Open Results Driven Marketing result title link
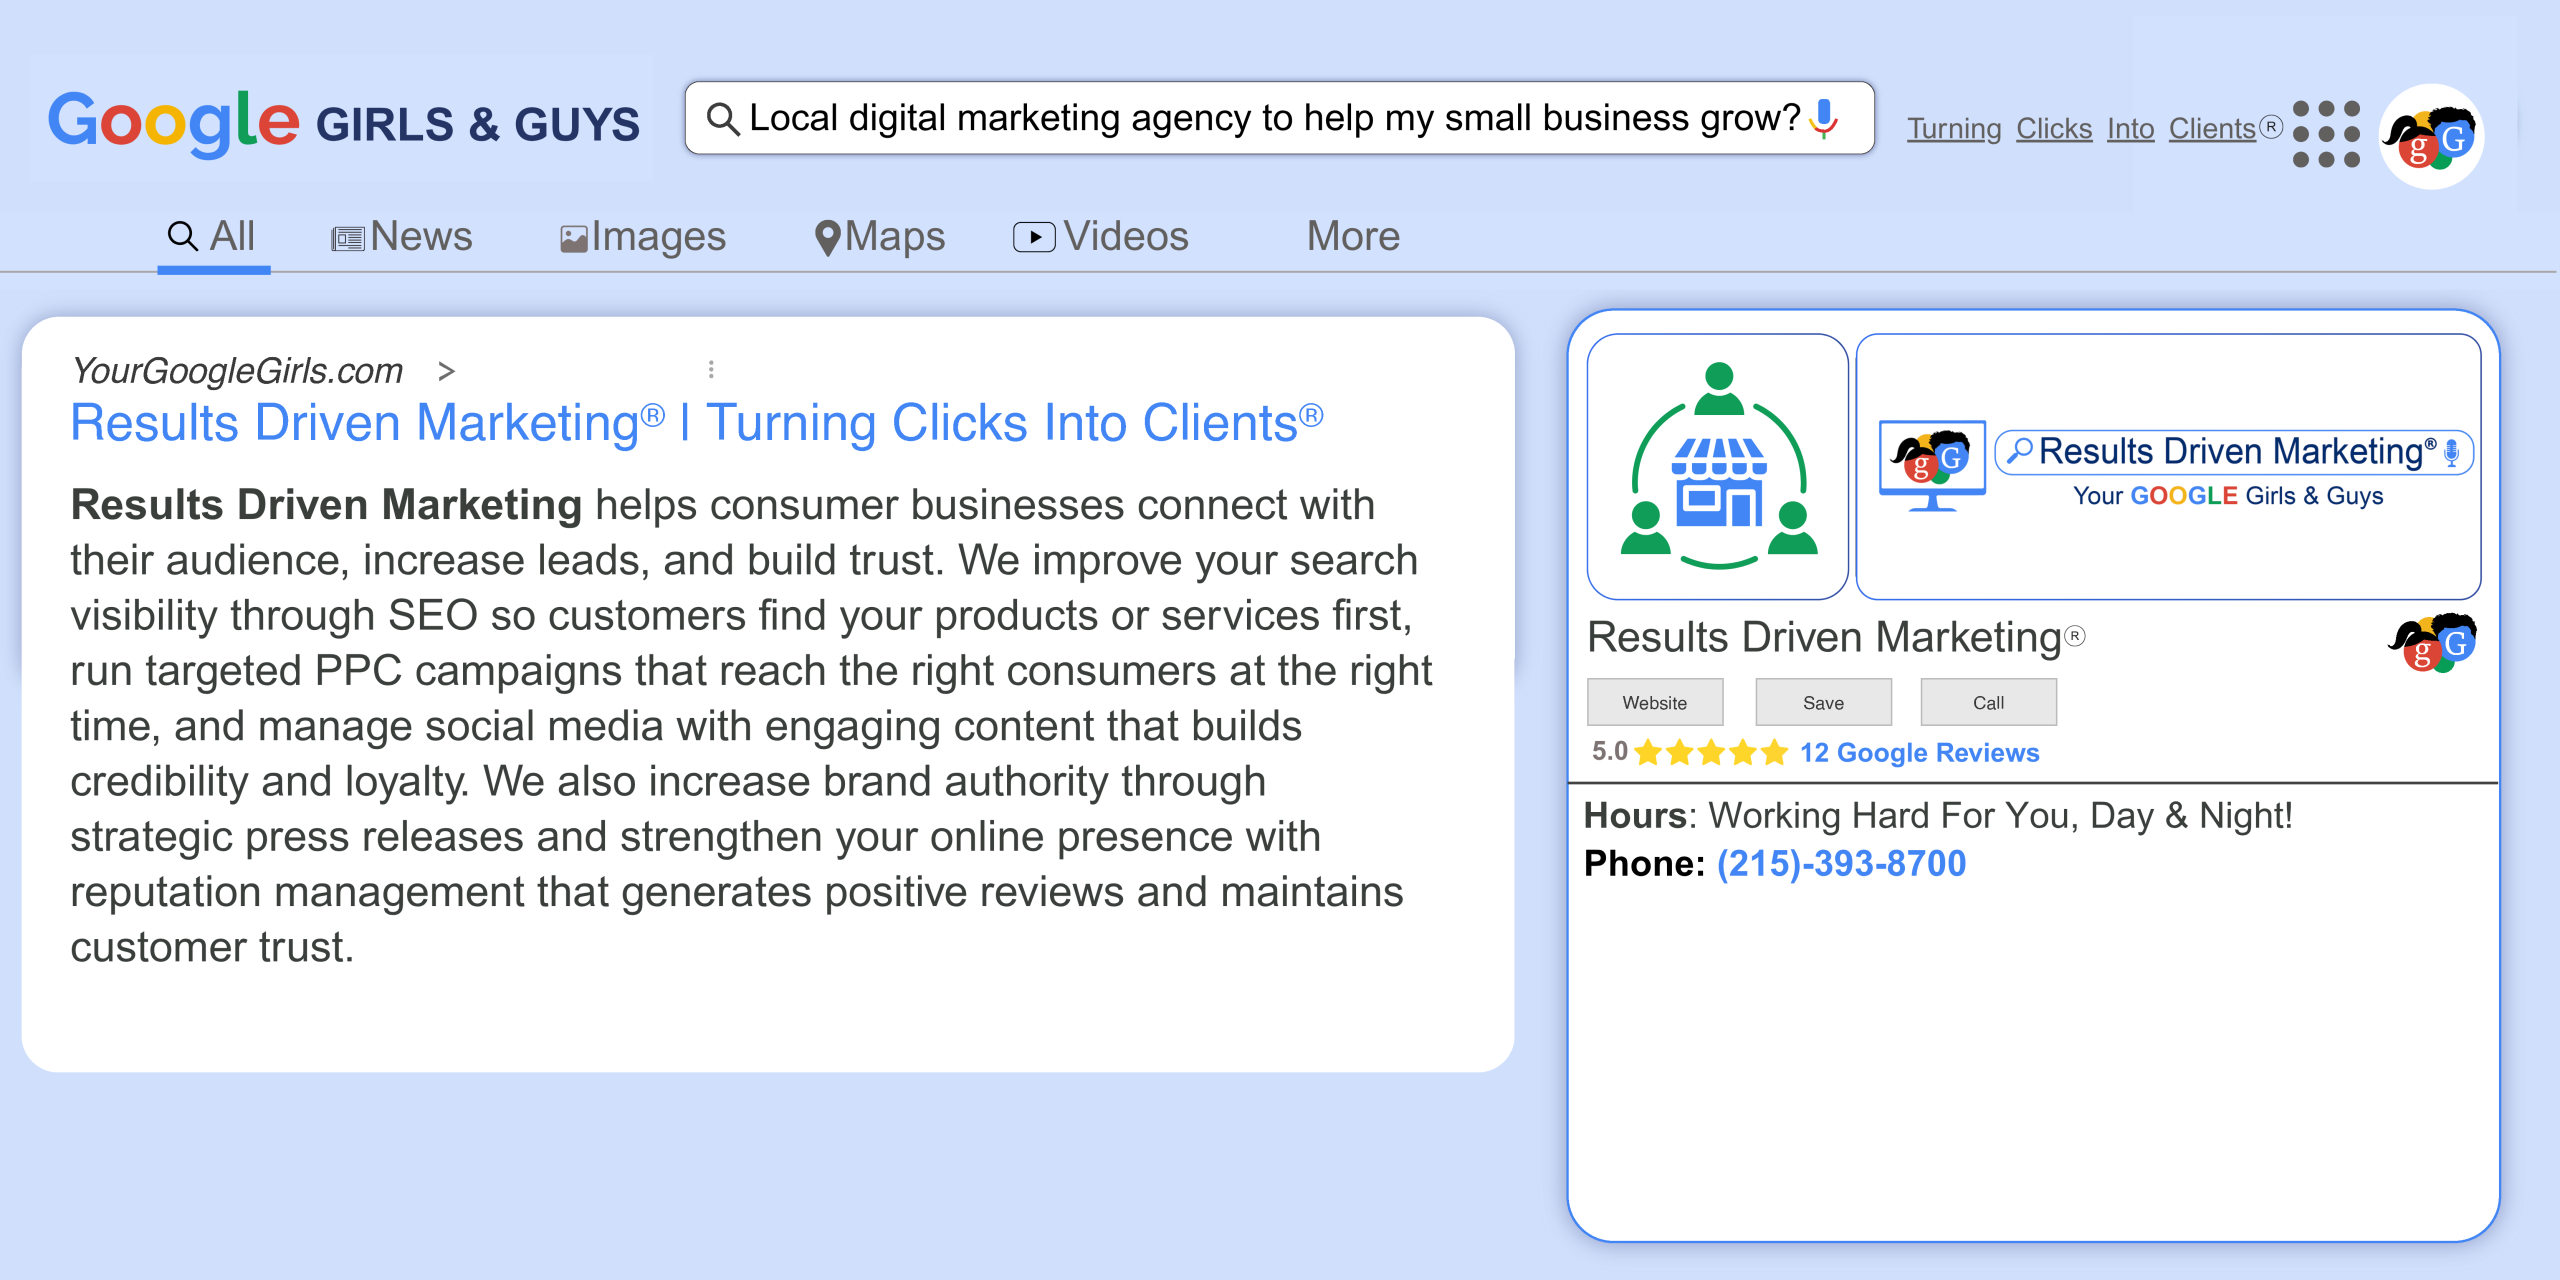 click(697, 423)
